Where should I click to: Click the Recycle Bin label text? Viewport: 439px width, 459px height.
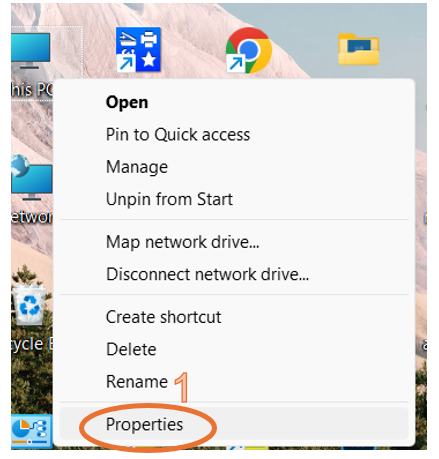point(32,344)
